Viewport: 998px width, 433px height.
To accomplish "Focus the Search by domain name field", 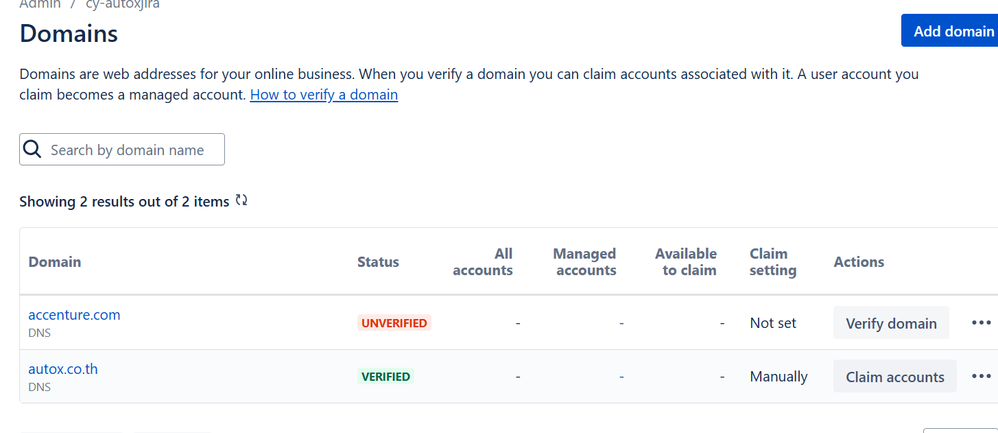I will 122,149.
